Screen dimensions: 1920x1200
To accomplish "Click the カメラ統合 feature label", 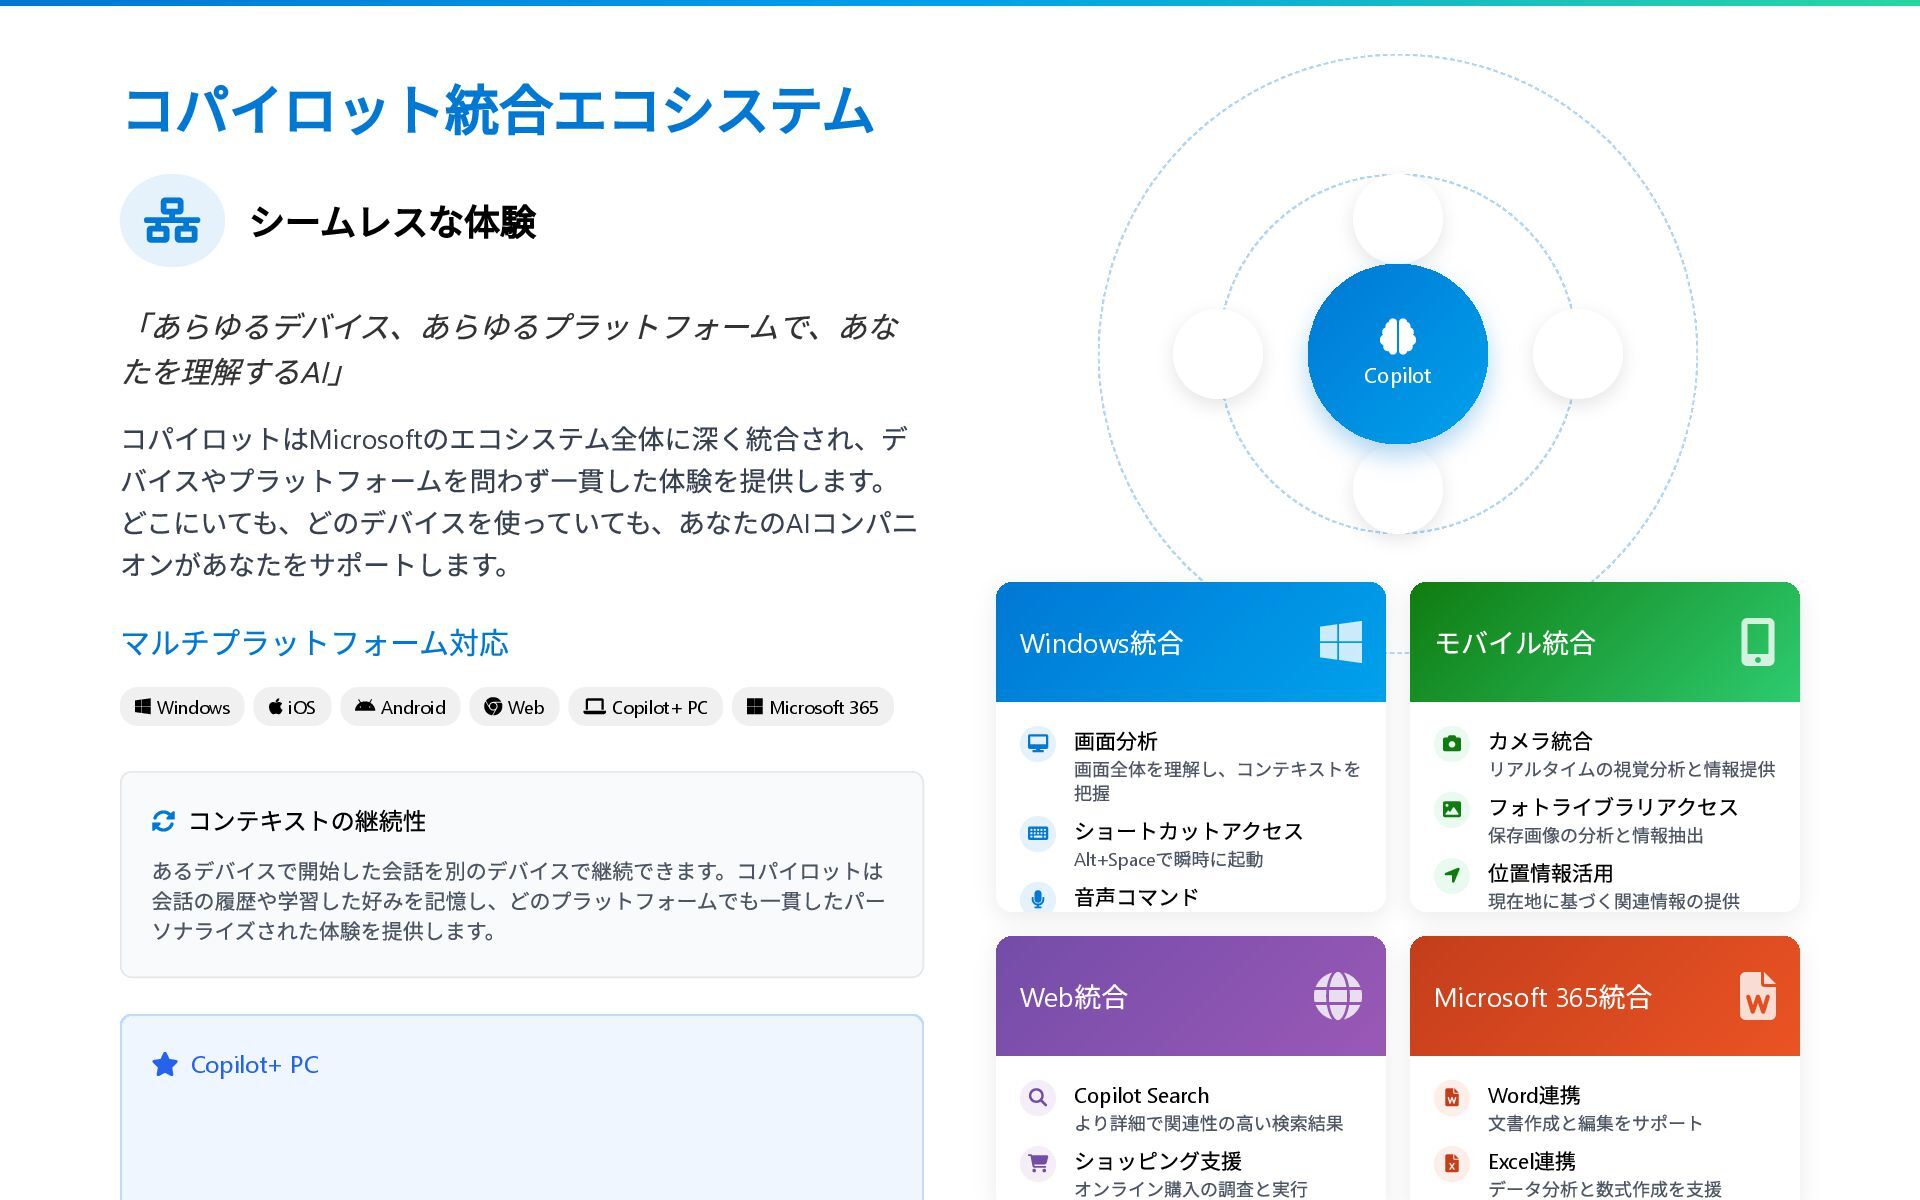I will point(1540,741).
